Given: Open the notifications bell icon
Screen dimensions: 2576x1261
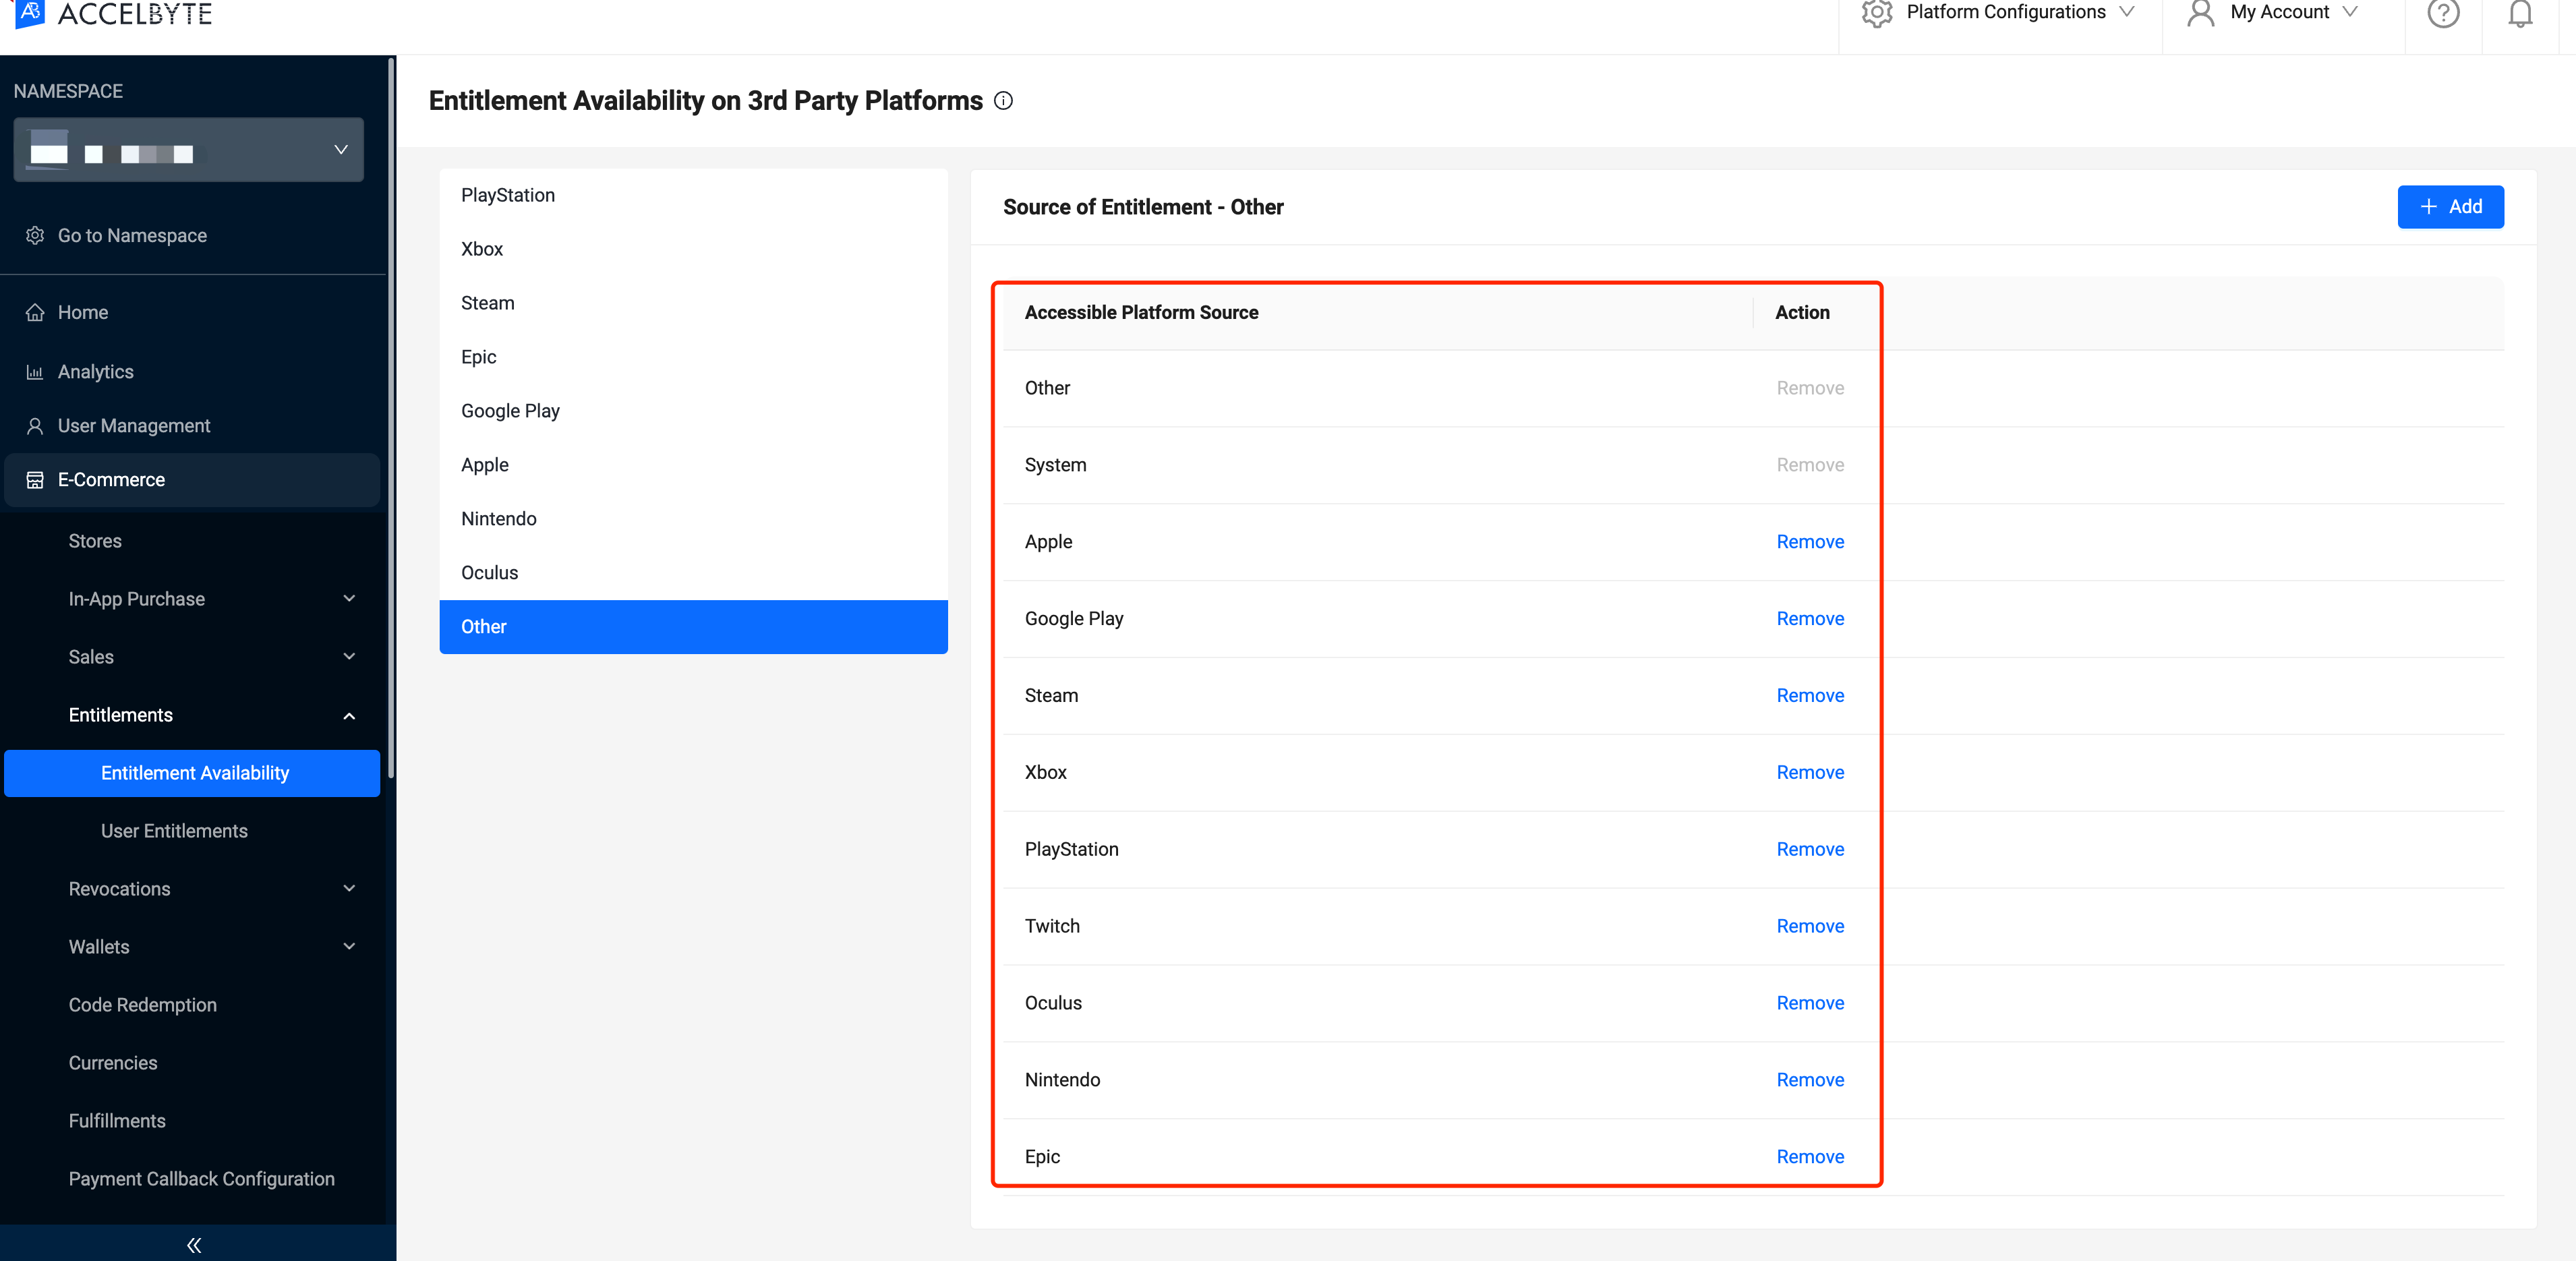Looking at the screenshot, I should tap(2520, 13).
